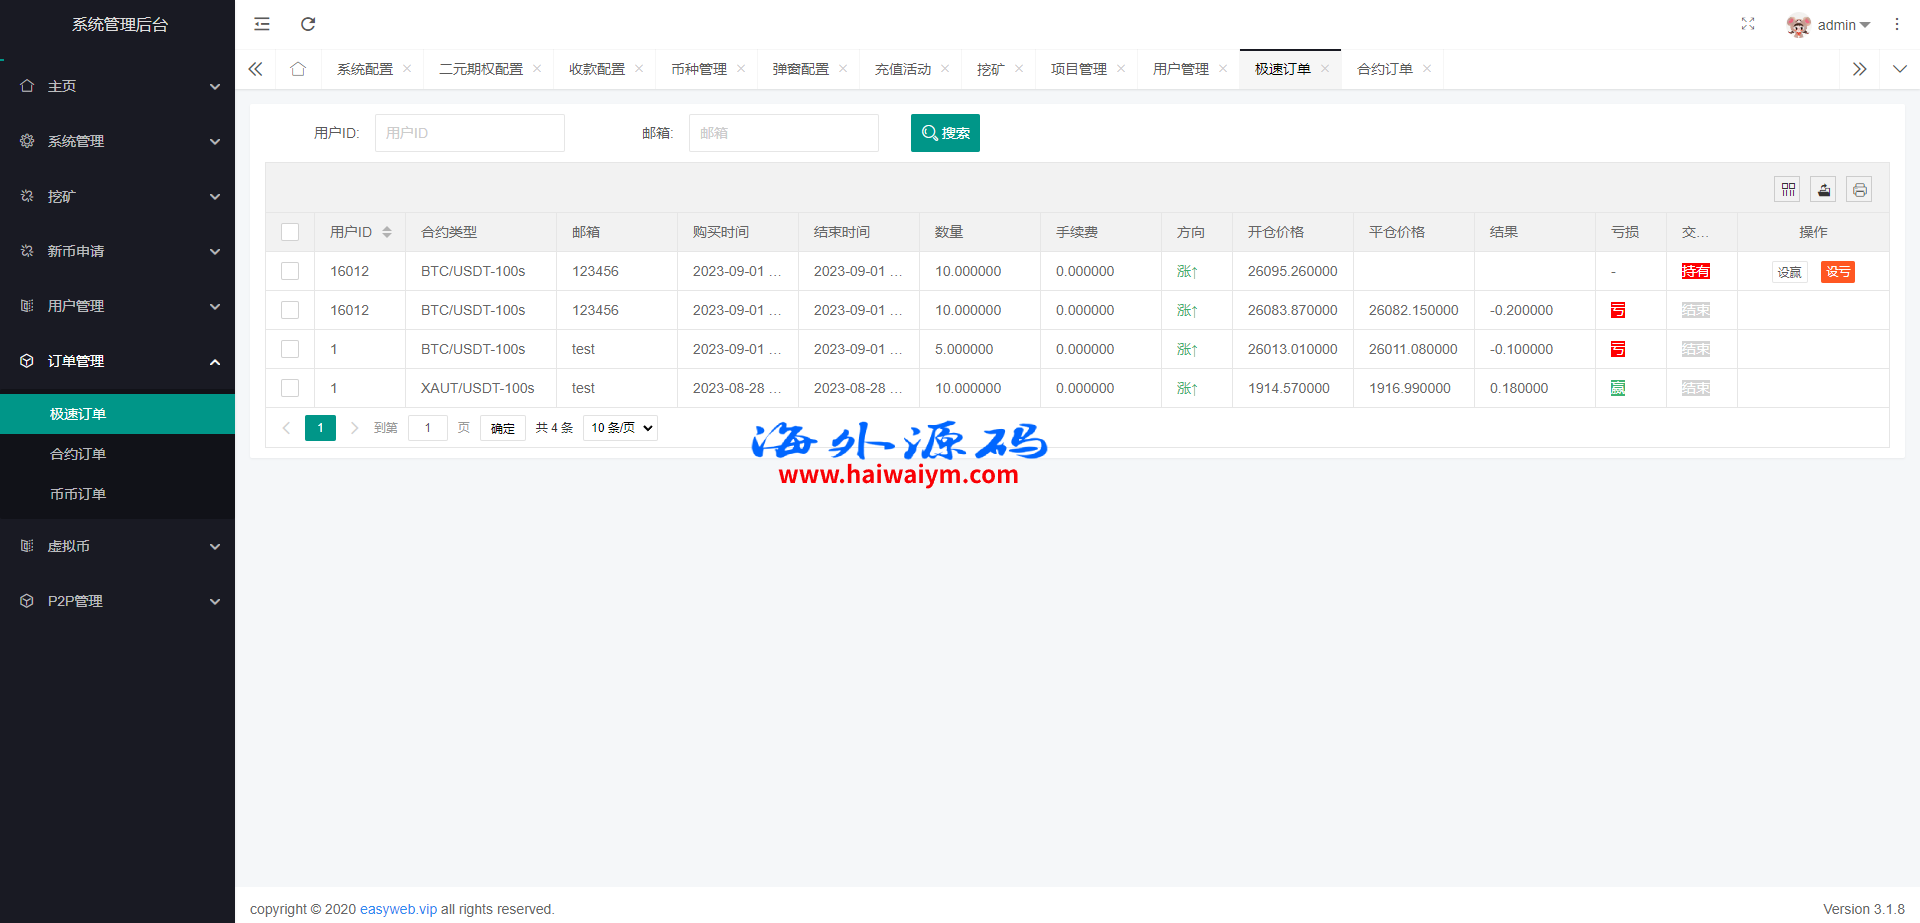The image size is (1920, 923).
Task: Open the 10 条/页 page size dropdown
Action: [620, 428]
